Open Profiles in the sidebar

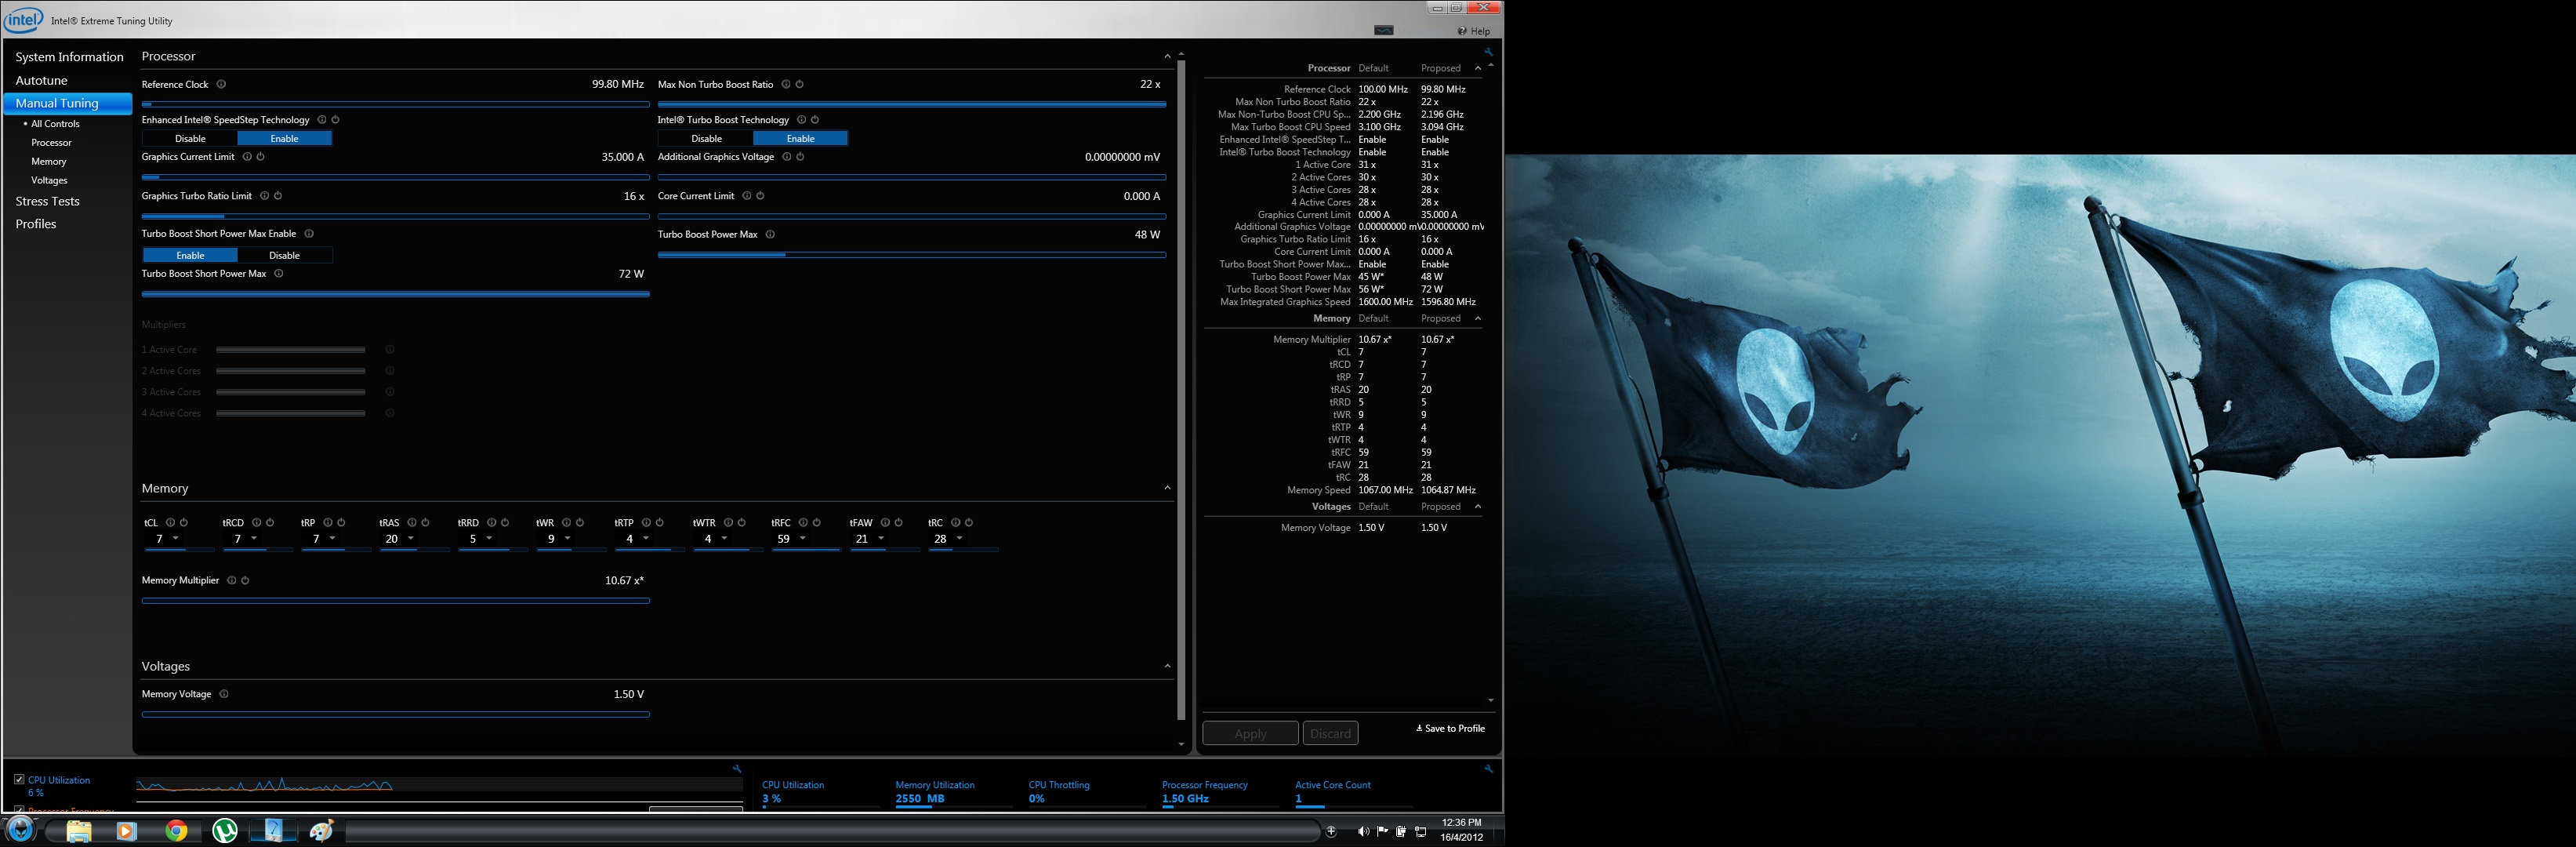coord(35,224)
